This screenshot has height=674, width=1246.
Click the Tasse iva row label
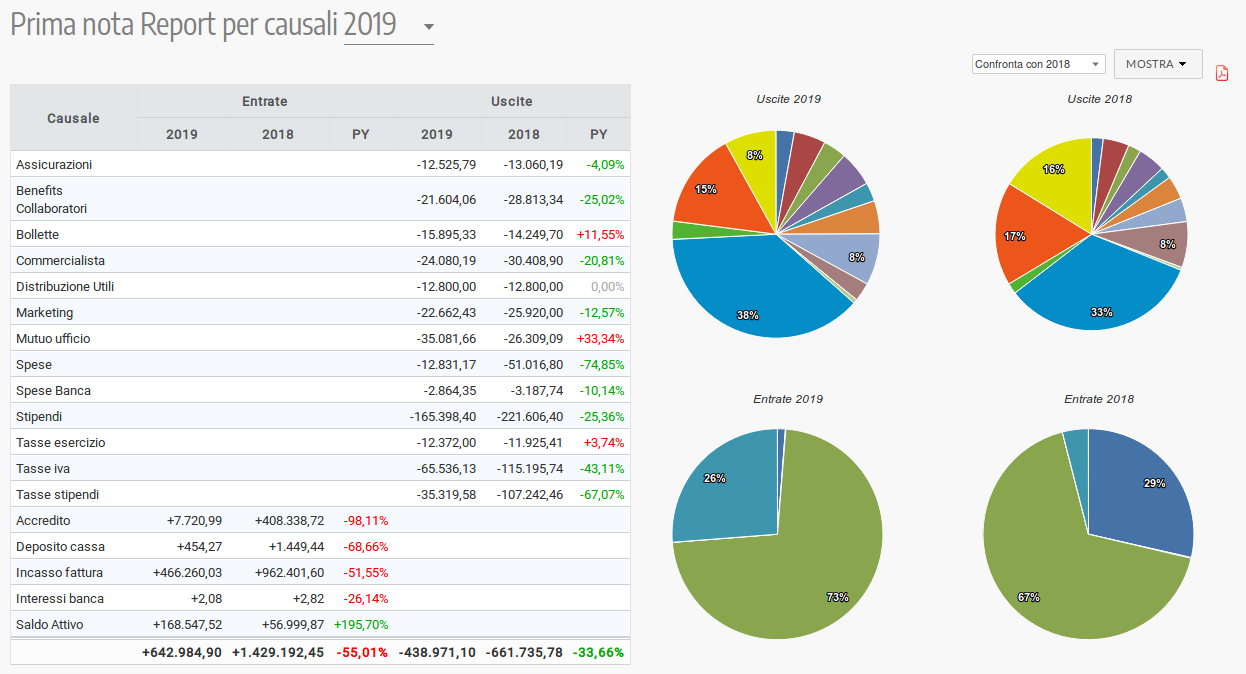coord(43,468)
